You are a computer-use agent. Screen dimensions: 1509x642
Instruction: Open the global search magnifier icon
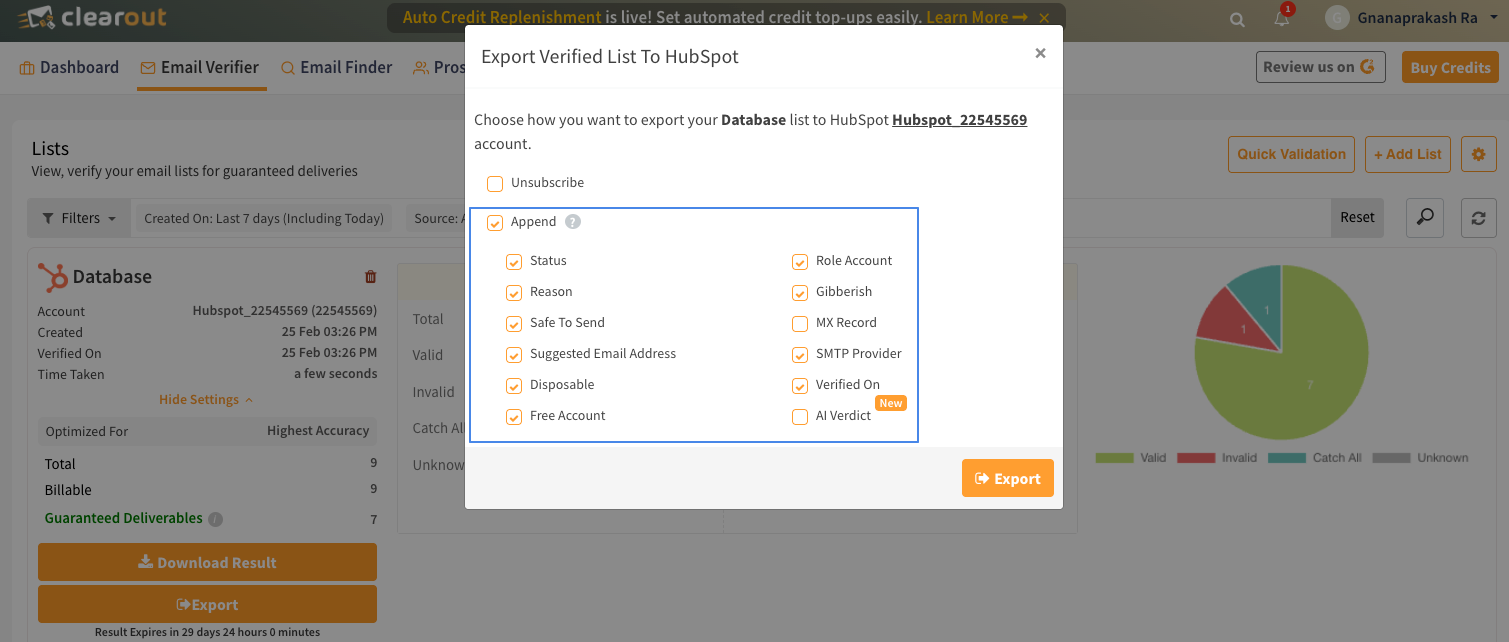tap(1237, 18)
